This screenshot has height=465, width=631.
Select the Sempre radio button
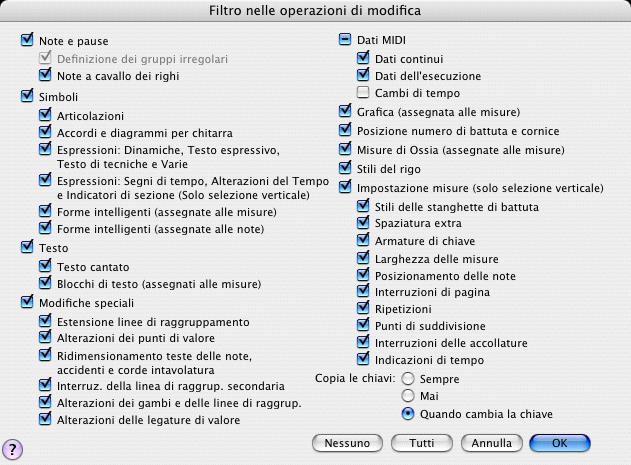coord(407,380)
